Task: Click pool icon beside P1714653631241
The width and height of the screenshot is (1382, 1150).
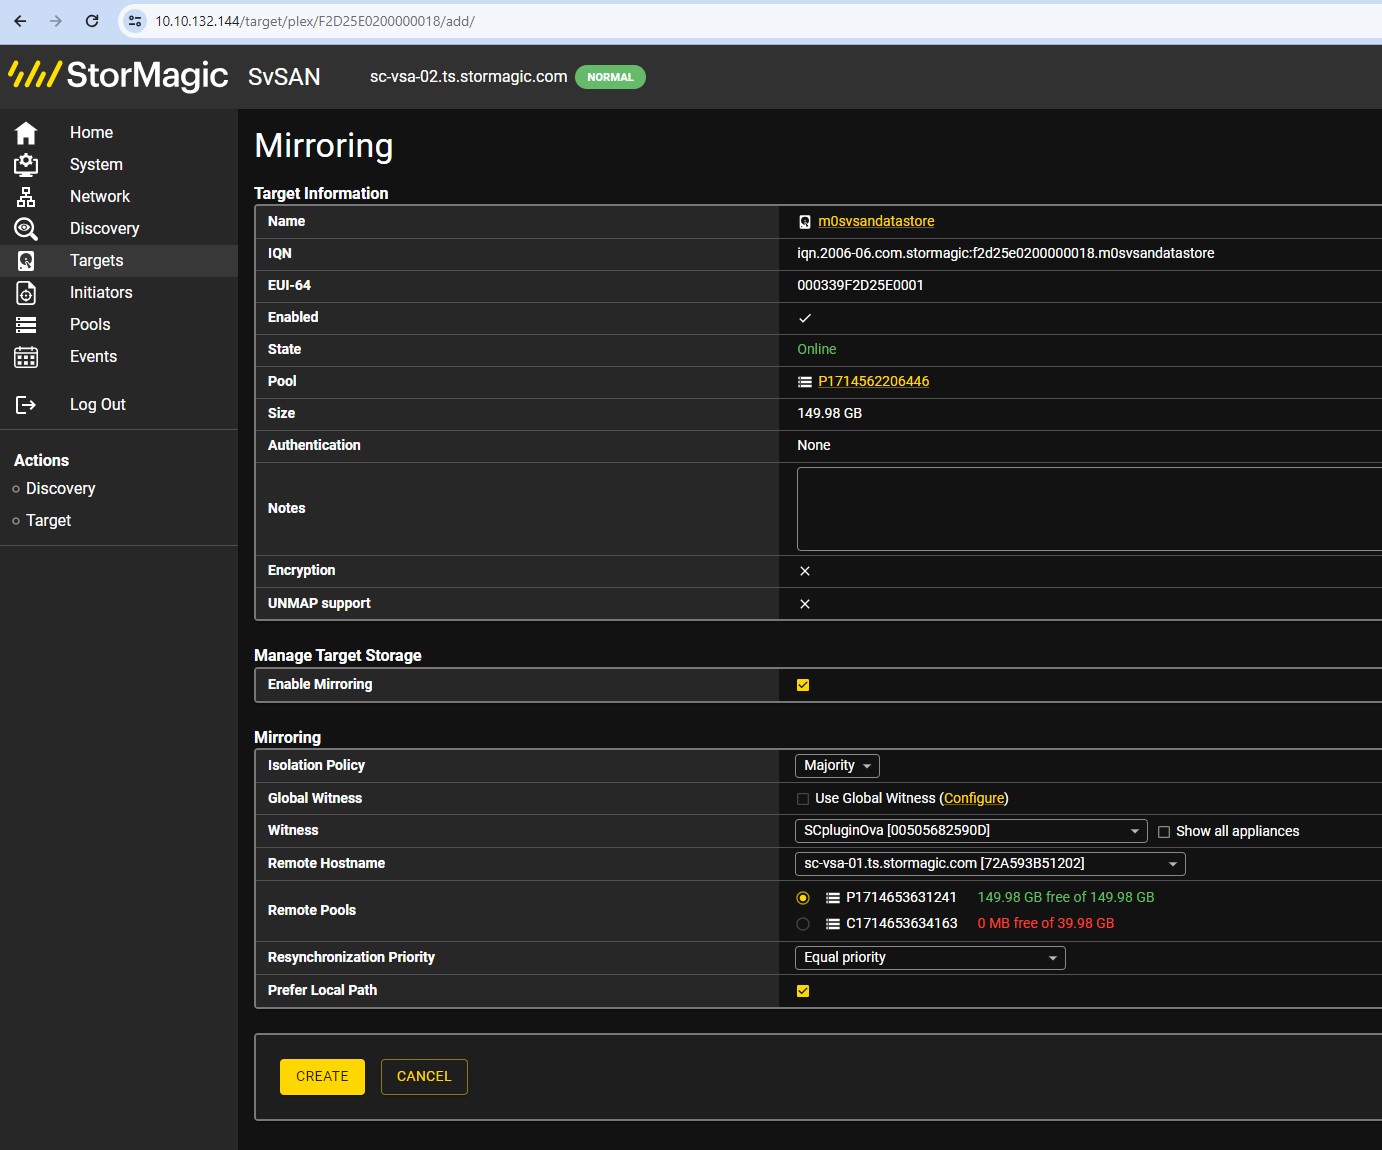Action: (833, 898)
